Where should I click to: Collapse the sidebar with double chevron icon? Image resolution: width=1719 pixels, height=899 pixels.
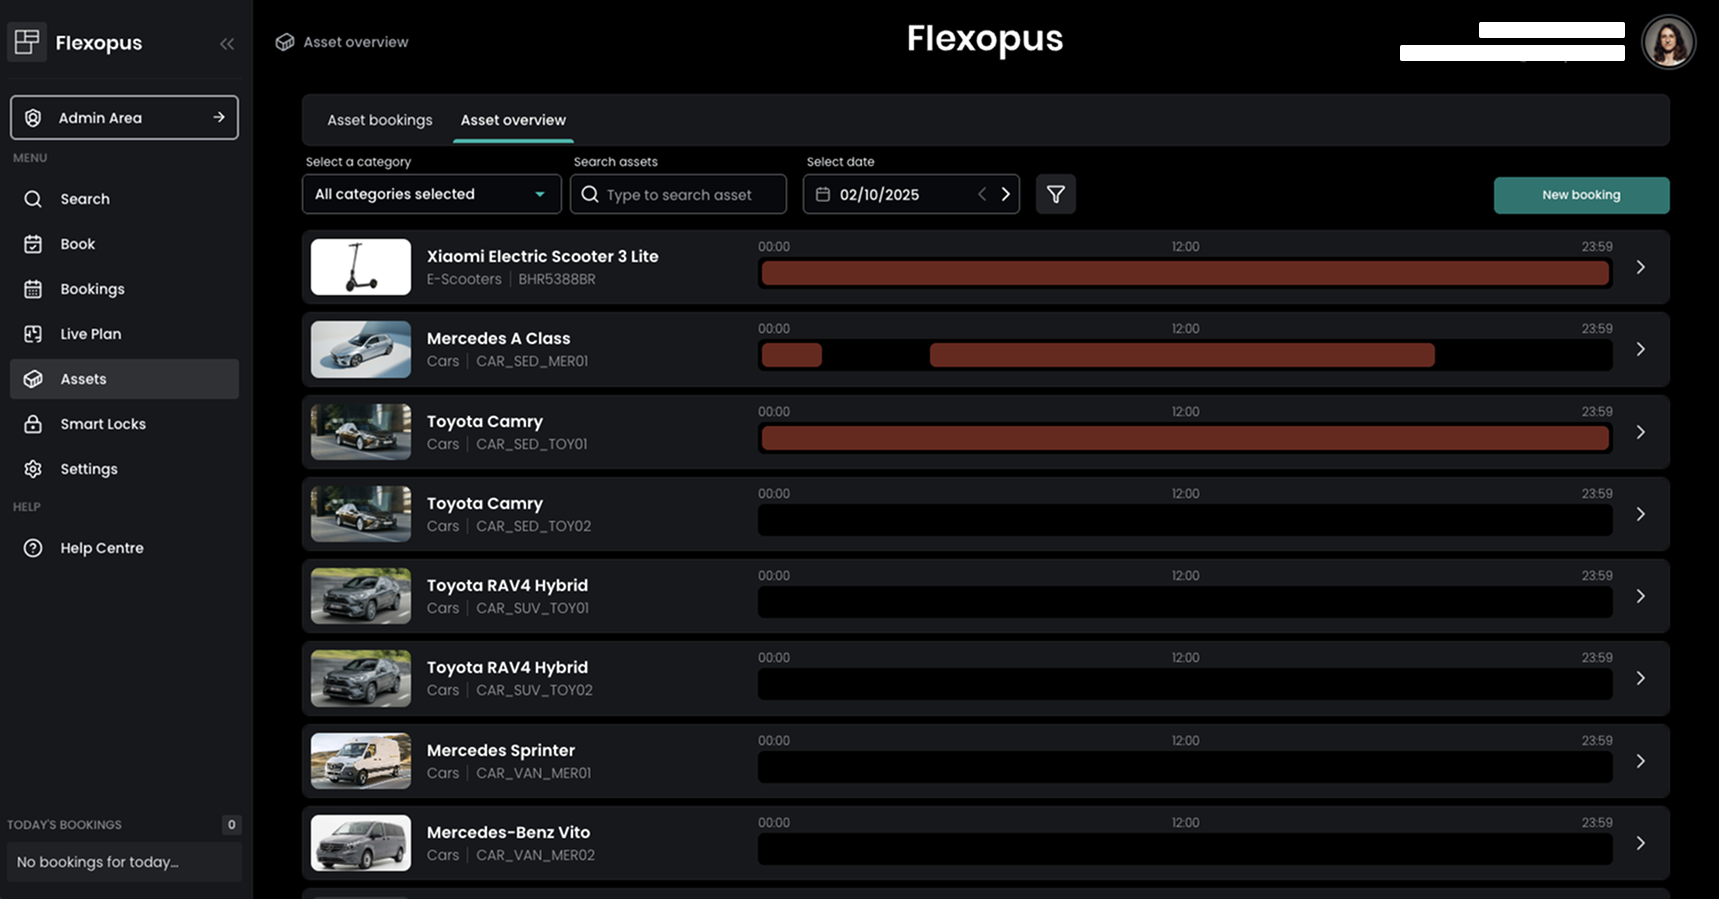coord(227,44)
